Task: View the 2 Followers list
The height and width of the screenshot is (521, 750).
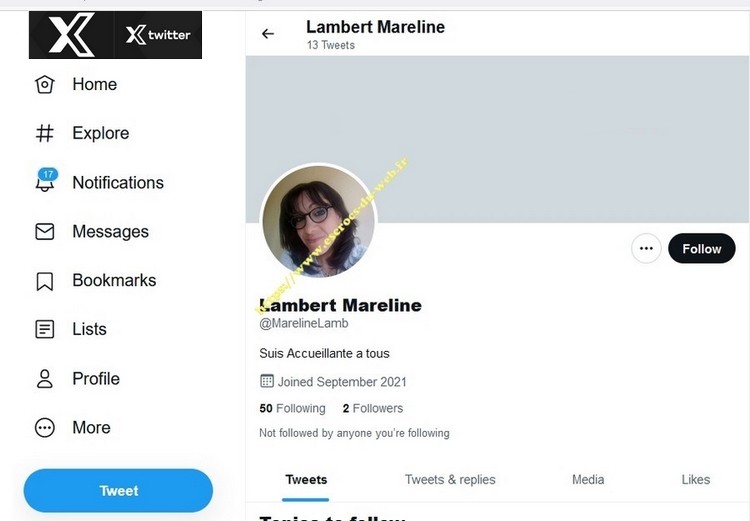Action: click(x=372, y=408)
